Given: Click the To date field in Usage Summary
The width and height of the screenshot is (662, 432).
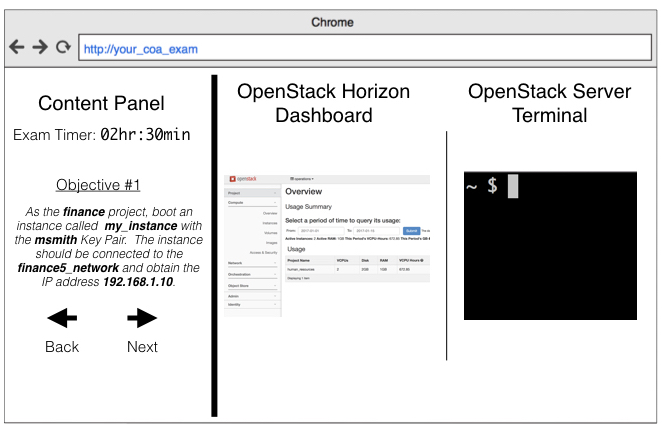Looking at the screenshot, I should pyautogui.click(x=377, y=231).
